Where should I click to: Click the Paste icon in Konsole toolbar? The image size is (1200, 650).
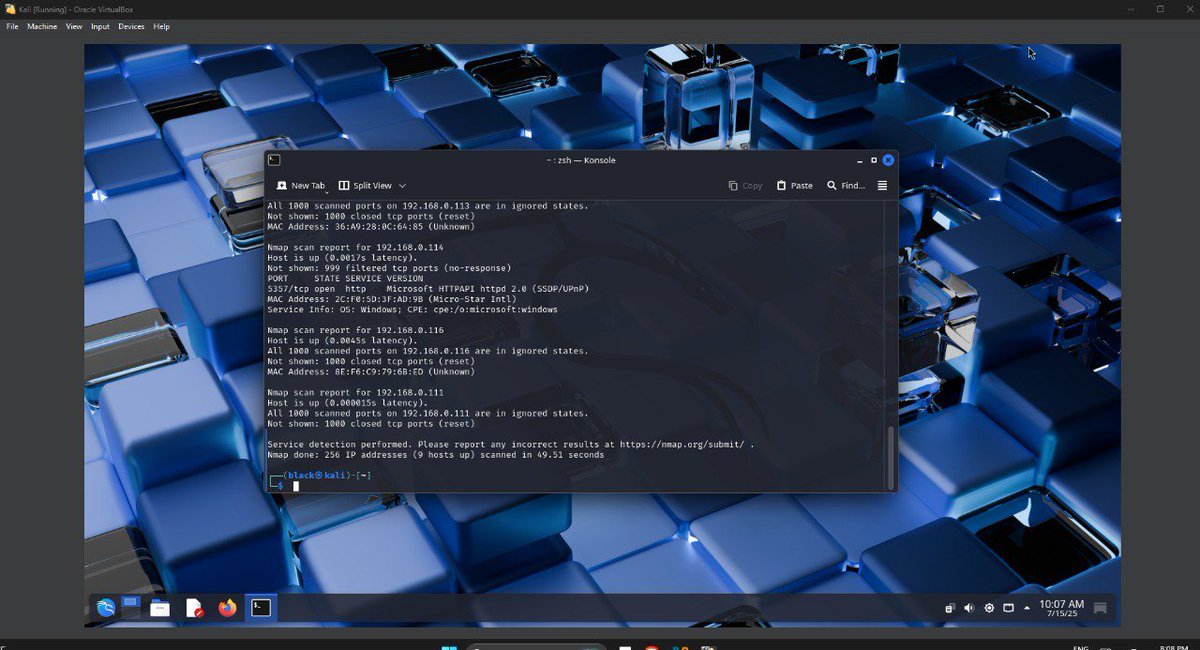[x=794, y=185]
